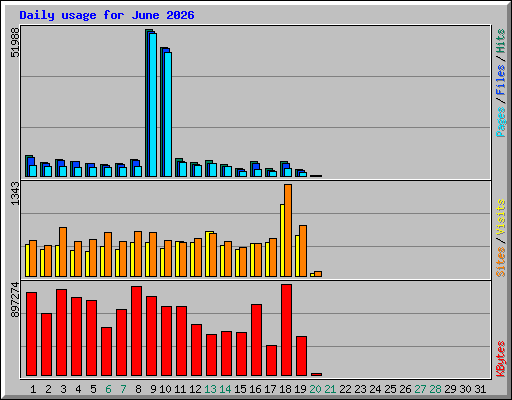Click the day 13 yellow visits bar
Viewport: 512px width, 400px height.
pyautogui.click(x=208, y=254)
